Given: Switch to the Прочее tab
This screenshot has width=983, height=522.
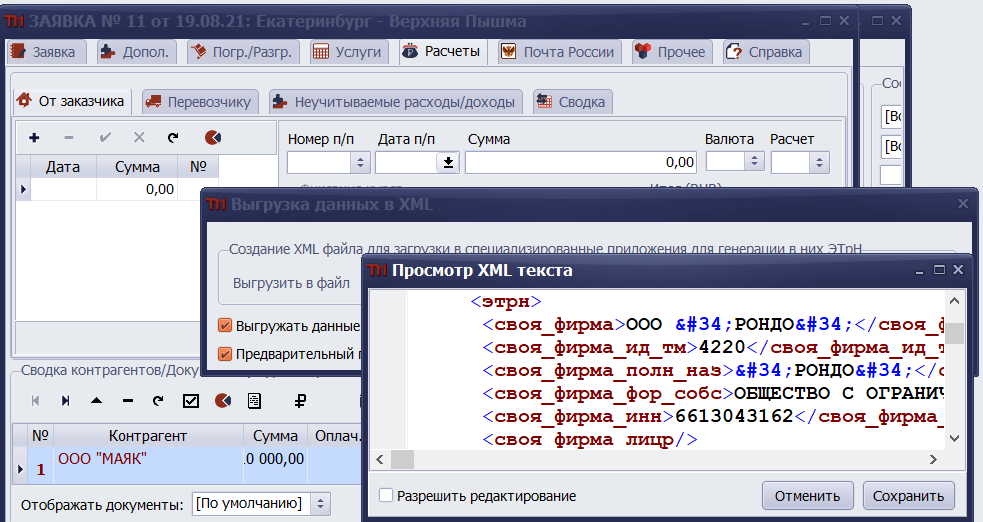Looking at the screenshot, I should (670, 52).
